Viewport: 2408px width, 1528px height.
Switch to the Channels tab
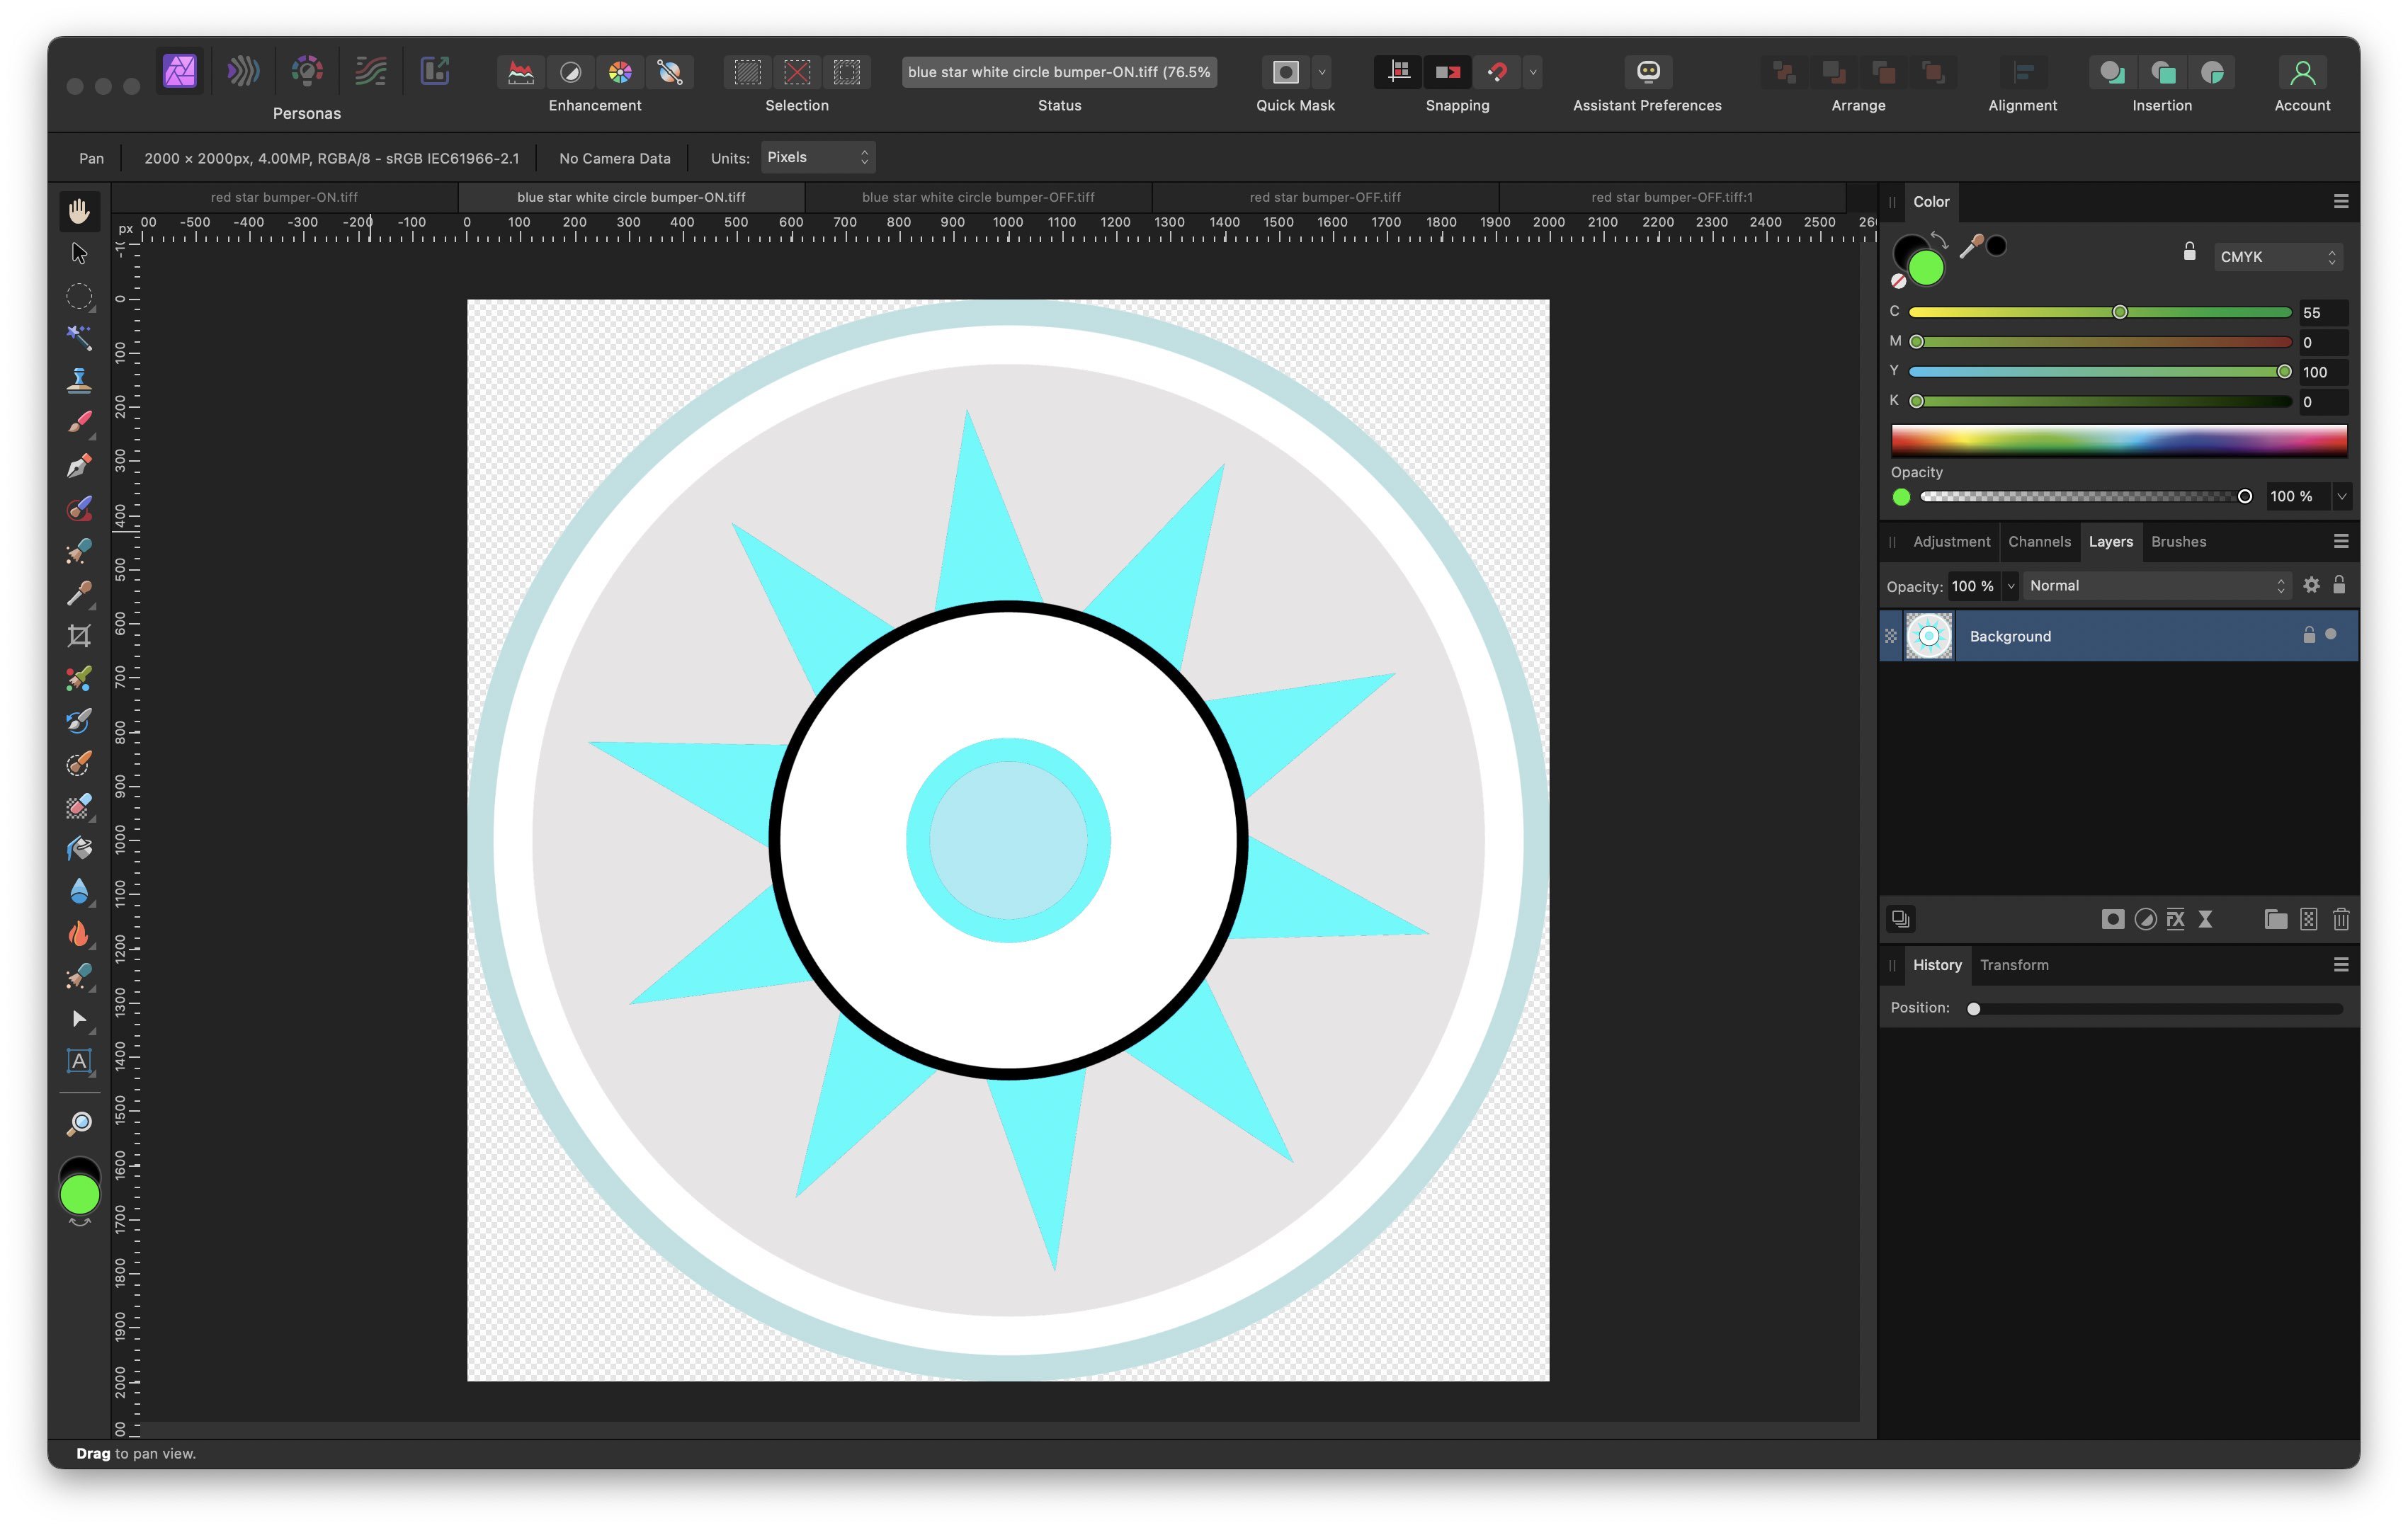tap(2039, 542)
